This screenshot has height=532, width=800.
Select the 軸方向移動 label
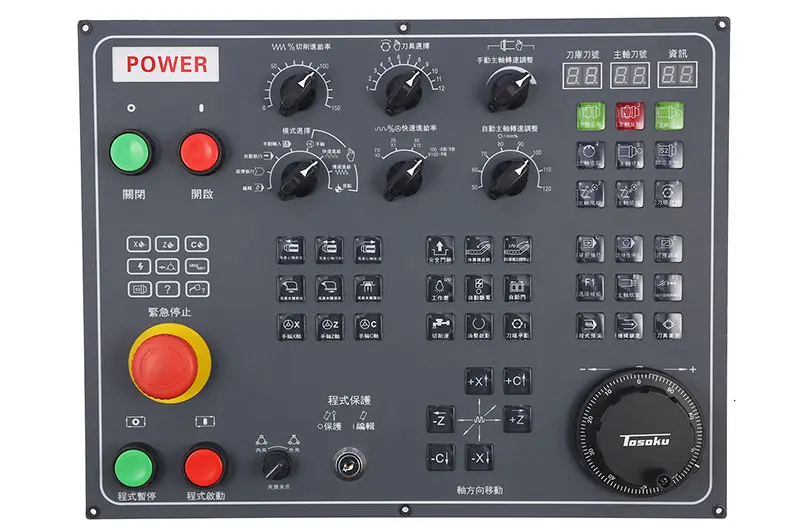point(480,490)
